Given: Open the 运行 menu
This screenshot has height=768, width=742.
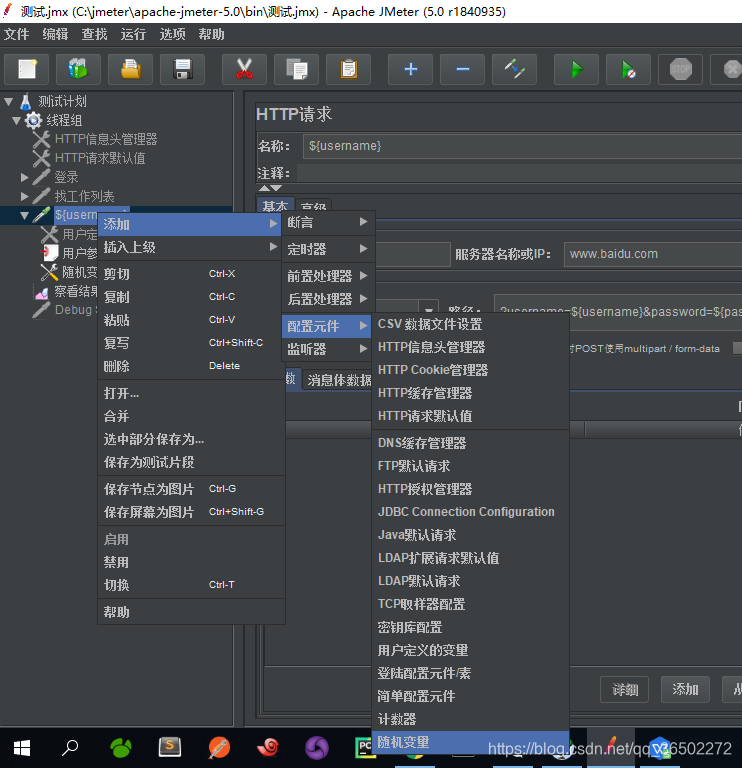Looking at the screenshot, I should pos(133,34).
